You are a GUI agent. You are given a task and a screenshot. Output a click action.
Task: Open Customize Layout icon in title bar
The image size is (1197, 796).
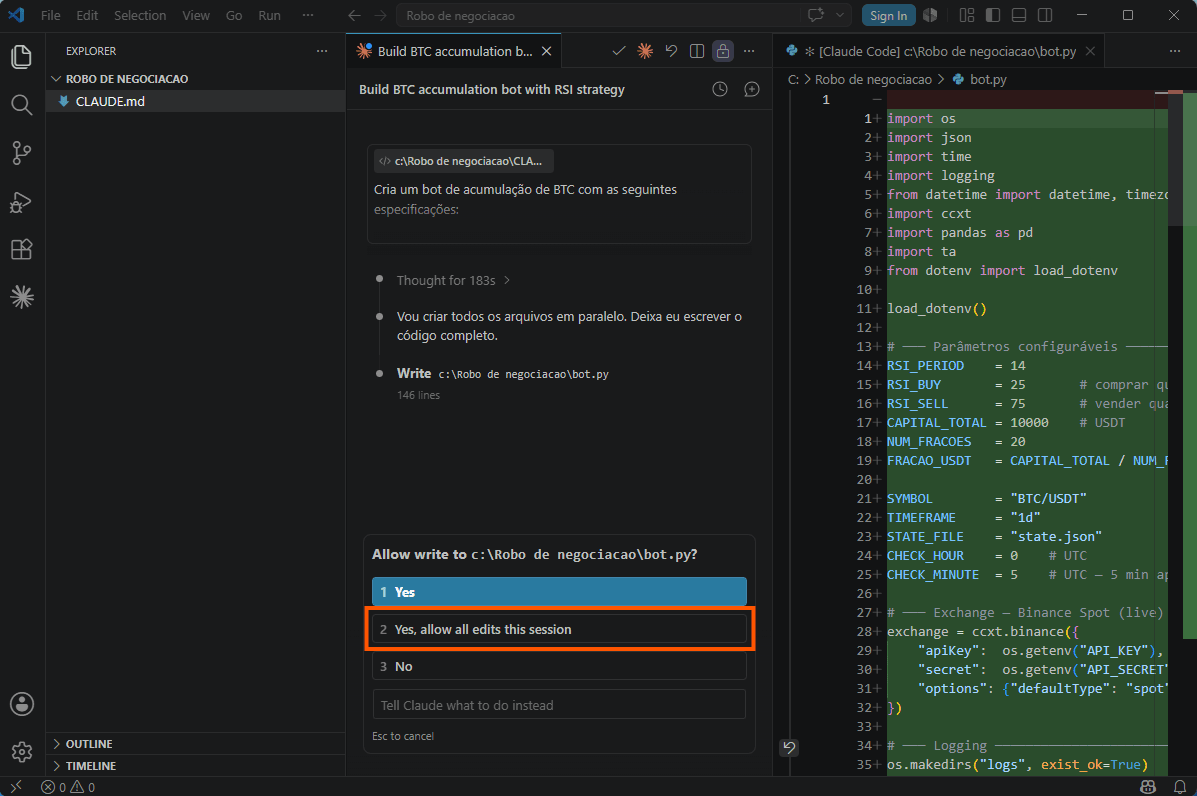pos(966,15)
